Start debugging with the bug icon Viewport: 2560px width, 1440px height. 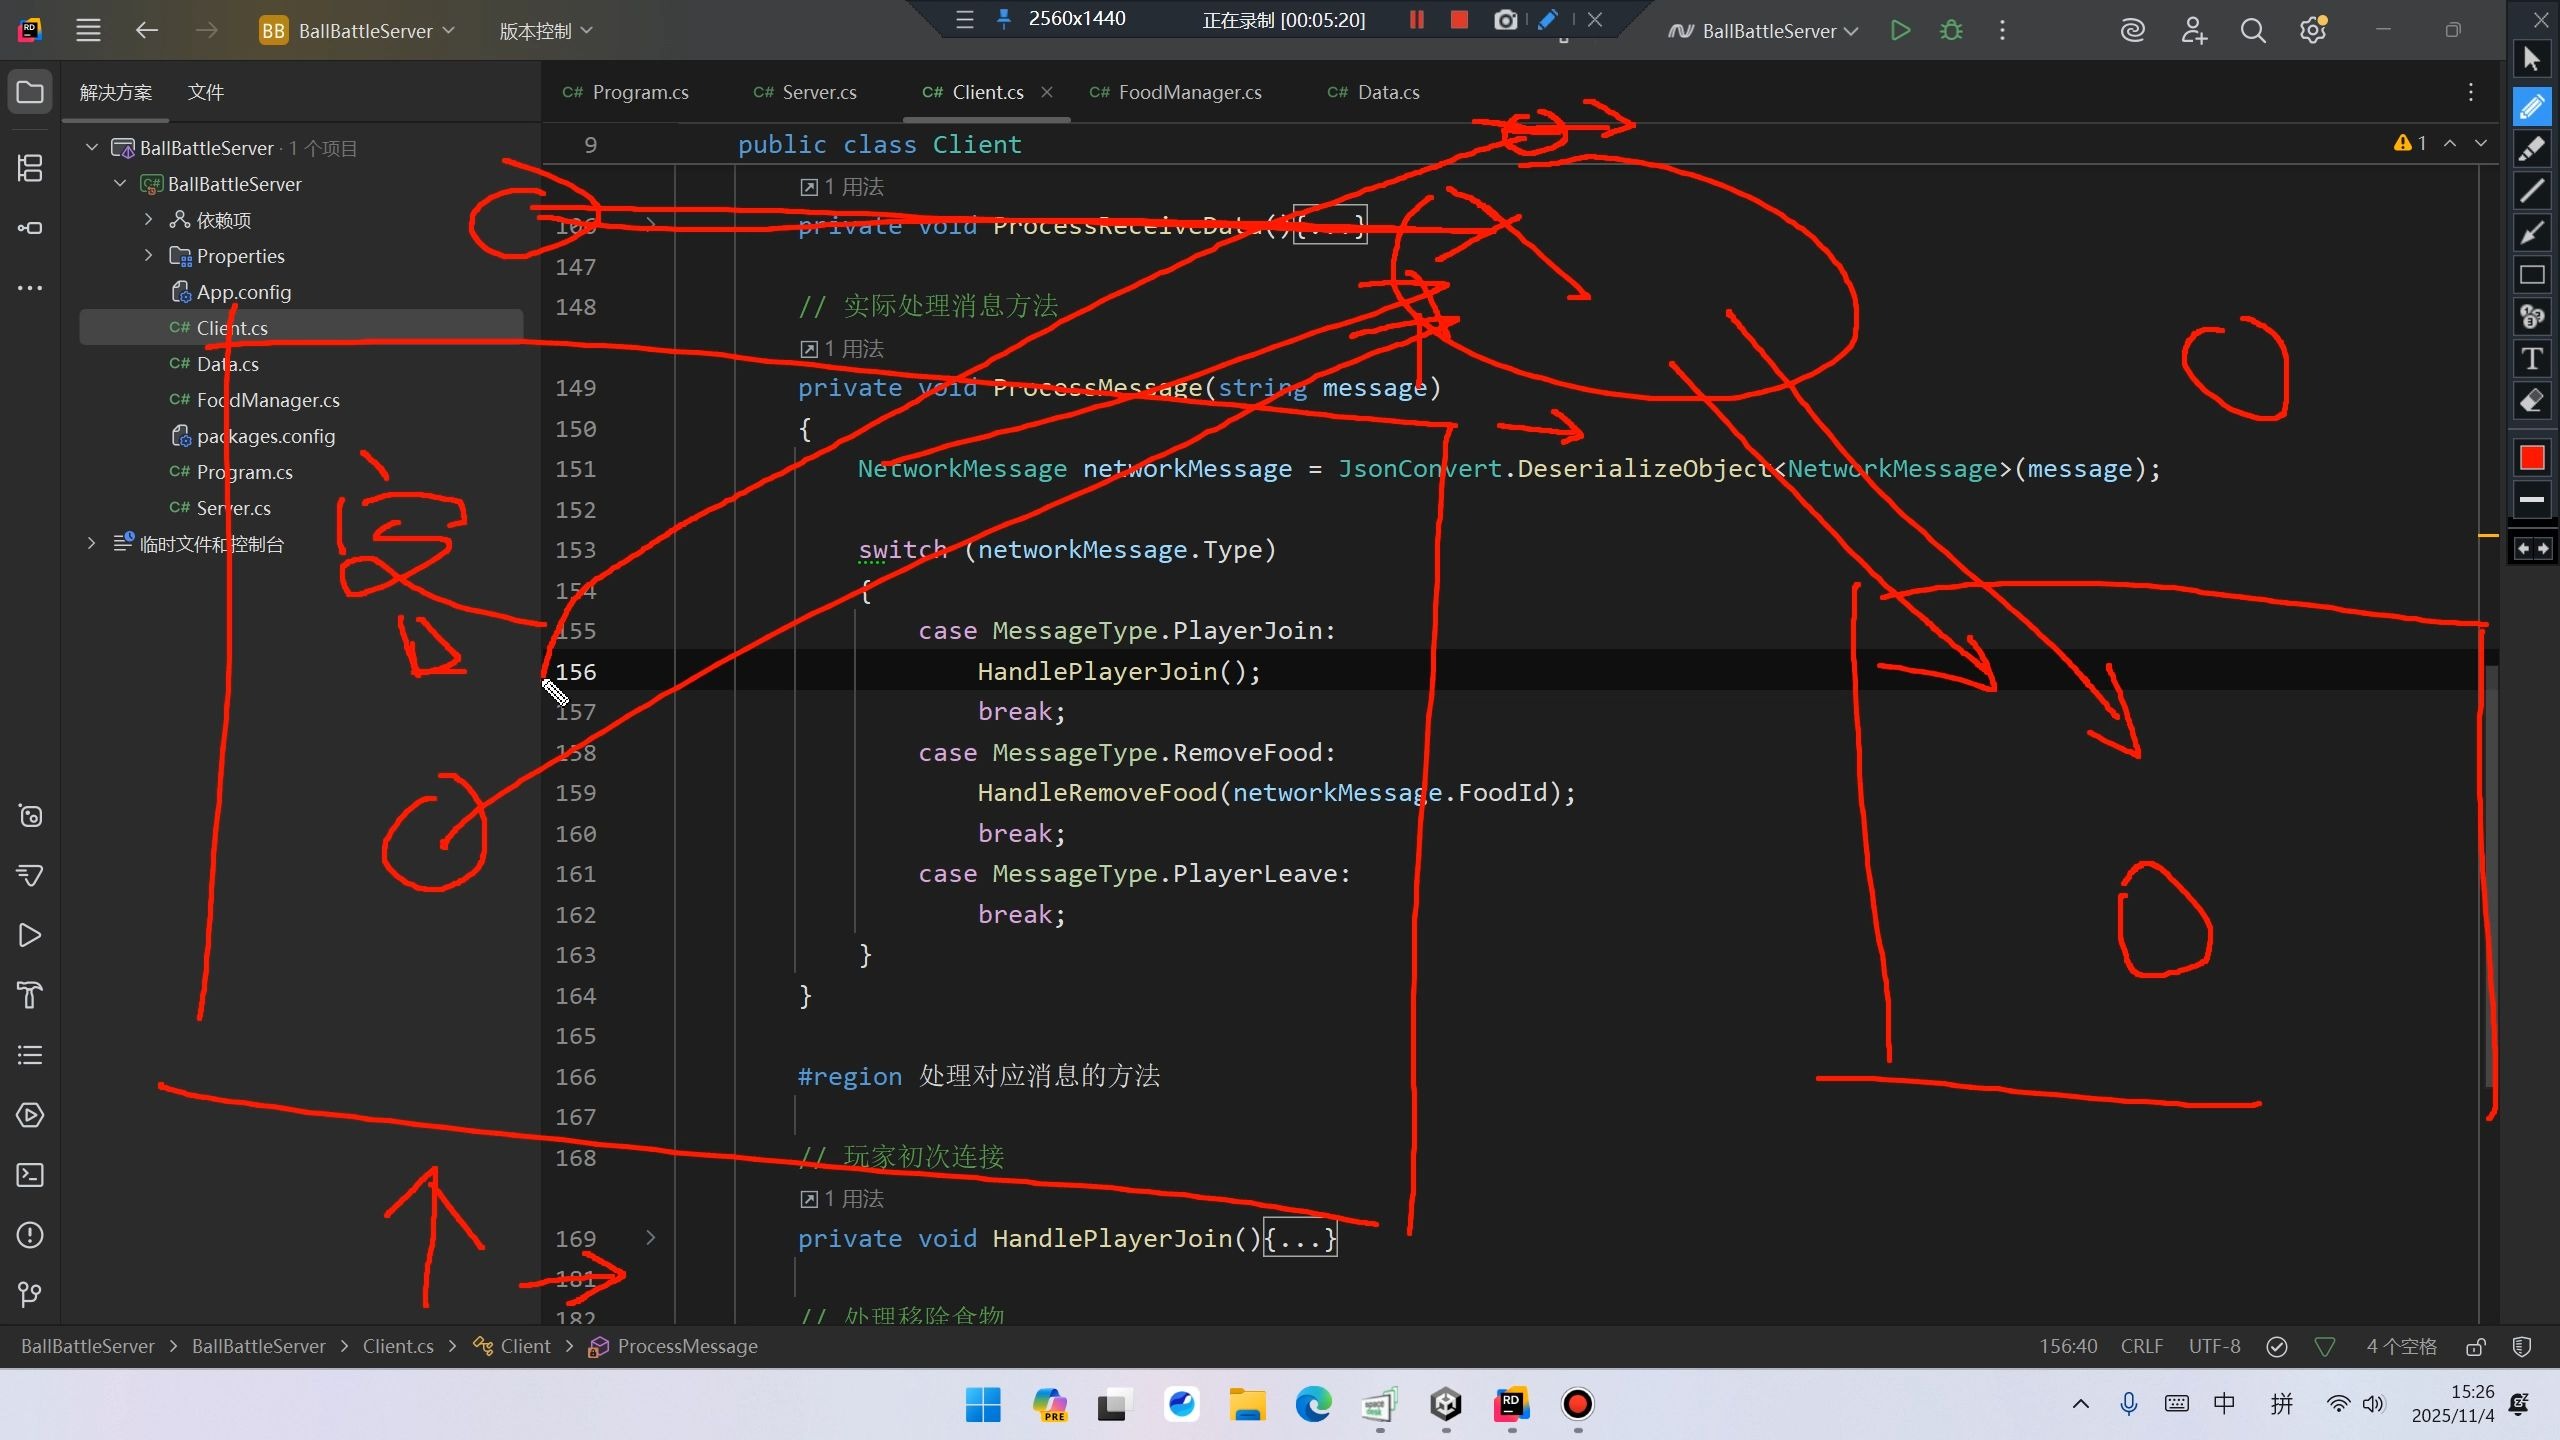tap(1950, 31)
